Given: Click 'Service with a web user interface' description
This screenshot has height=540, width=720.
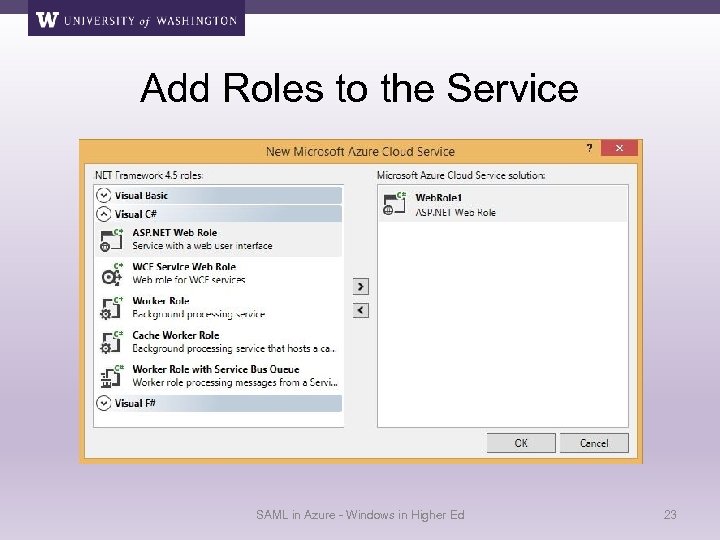Looking at the screenshot, I should (x=202, y=246).
